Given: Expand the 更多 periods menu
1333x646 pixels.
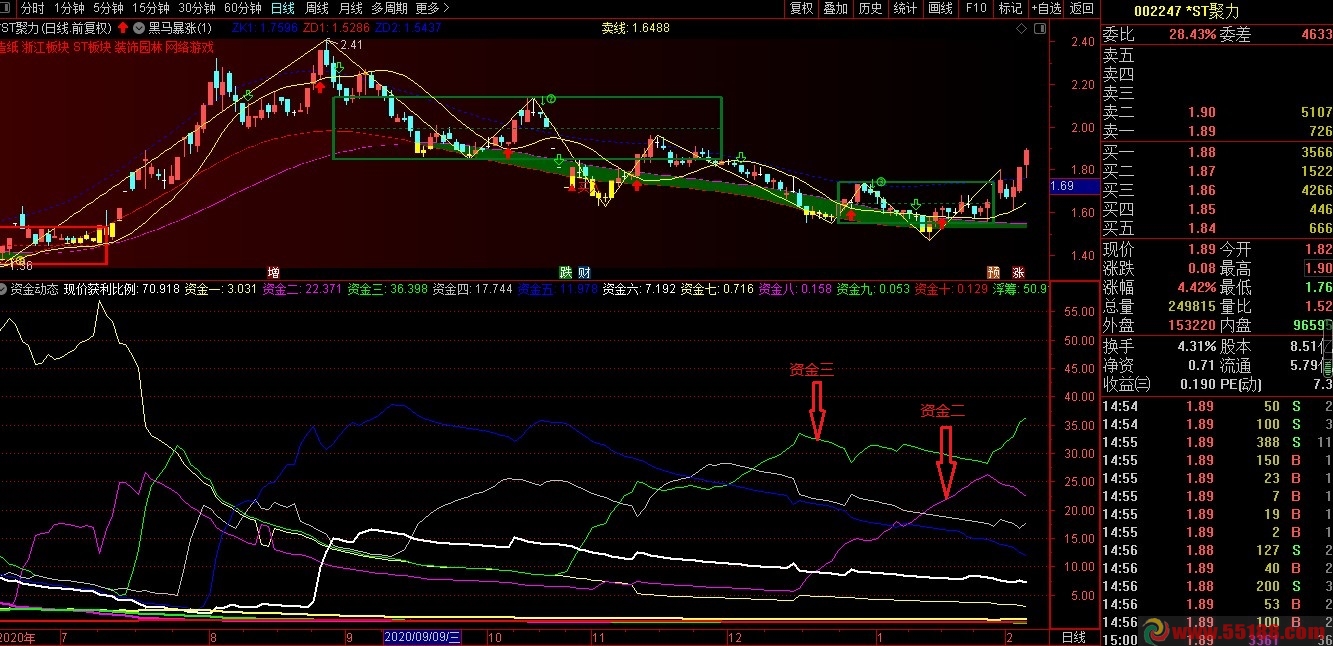Looking at the screenshot, I should coord(433,8).
